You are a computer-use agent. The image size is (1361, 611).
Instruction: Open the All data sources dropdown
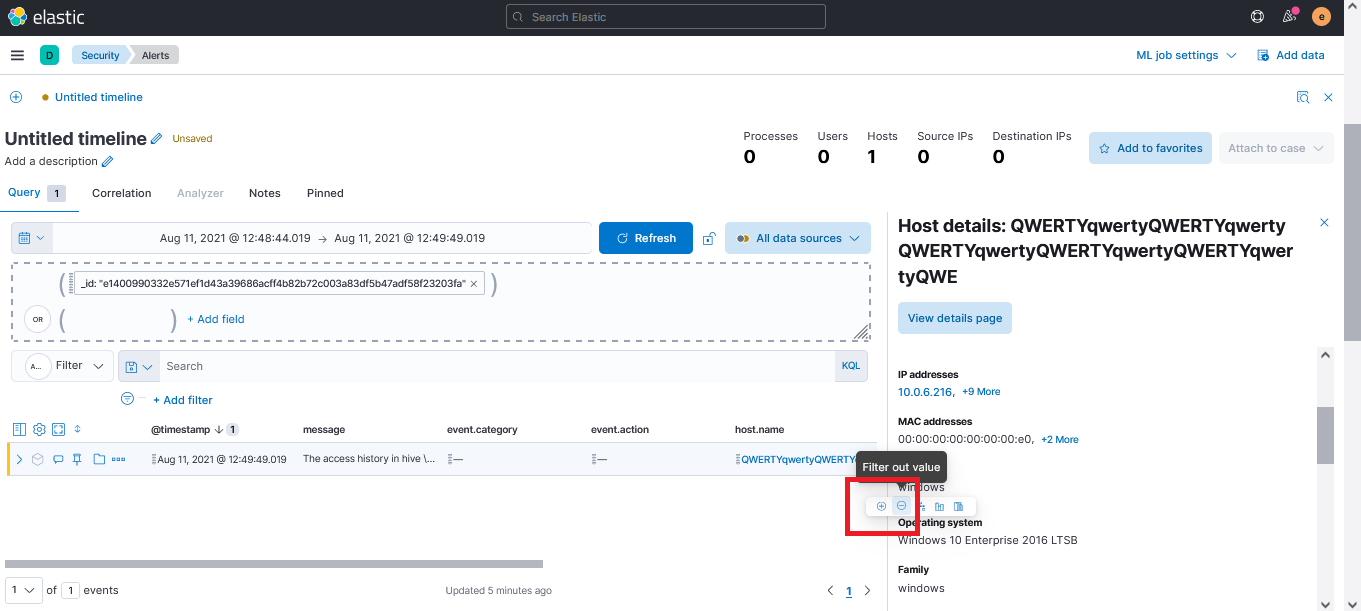pyautogui.click(x=798, y=238)
